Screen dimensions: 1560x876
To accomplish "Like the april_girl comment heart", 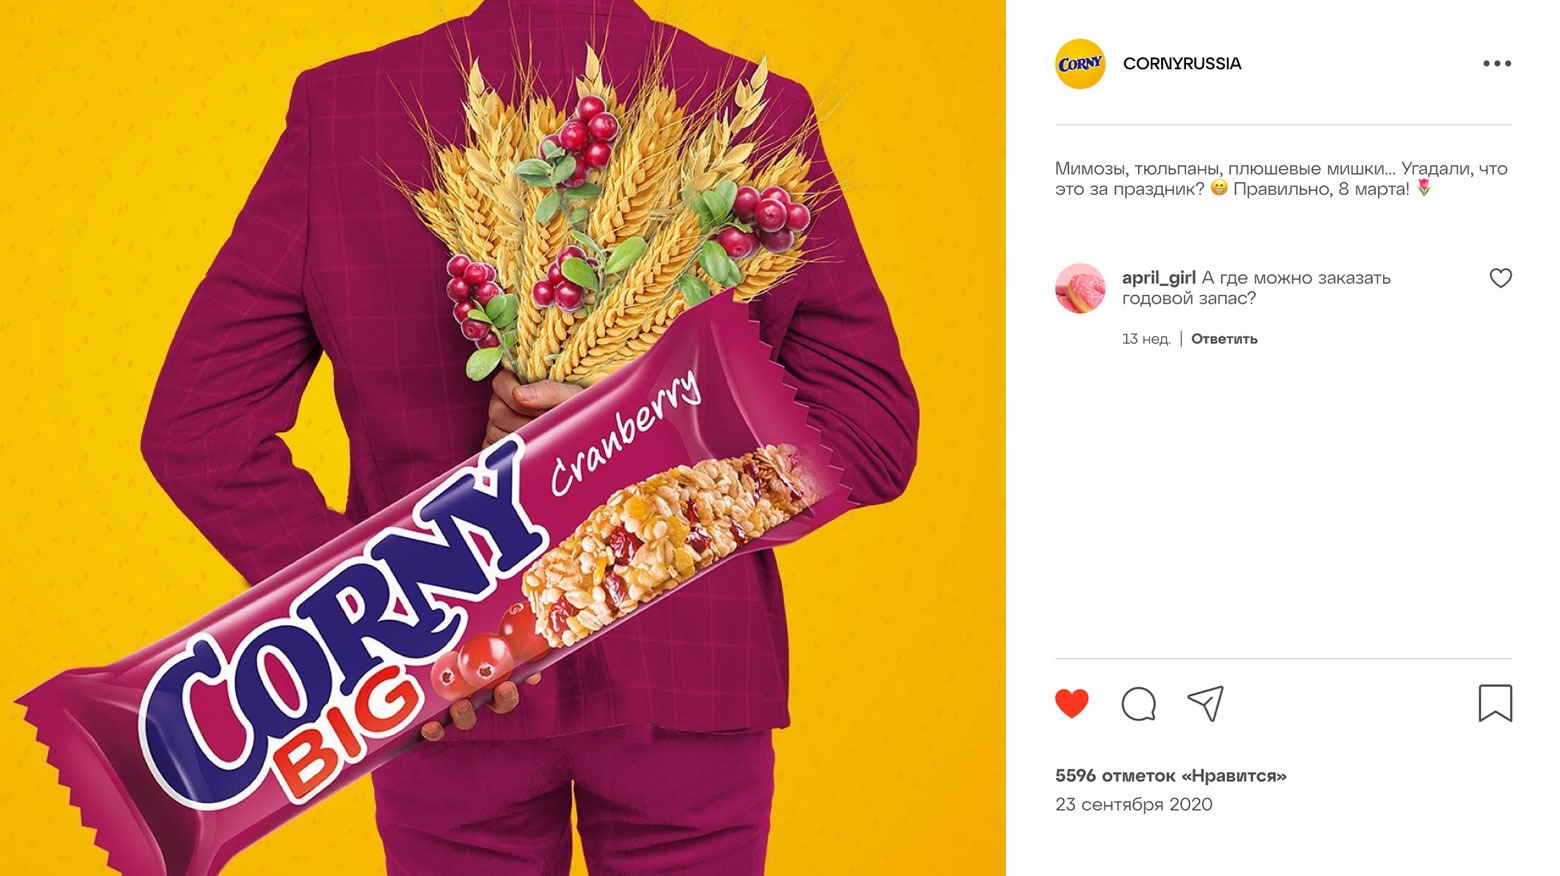I will [x=1500, y=278].
